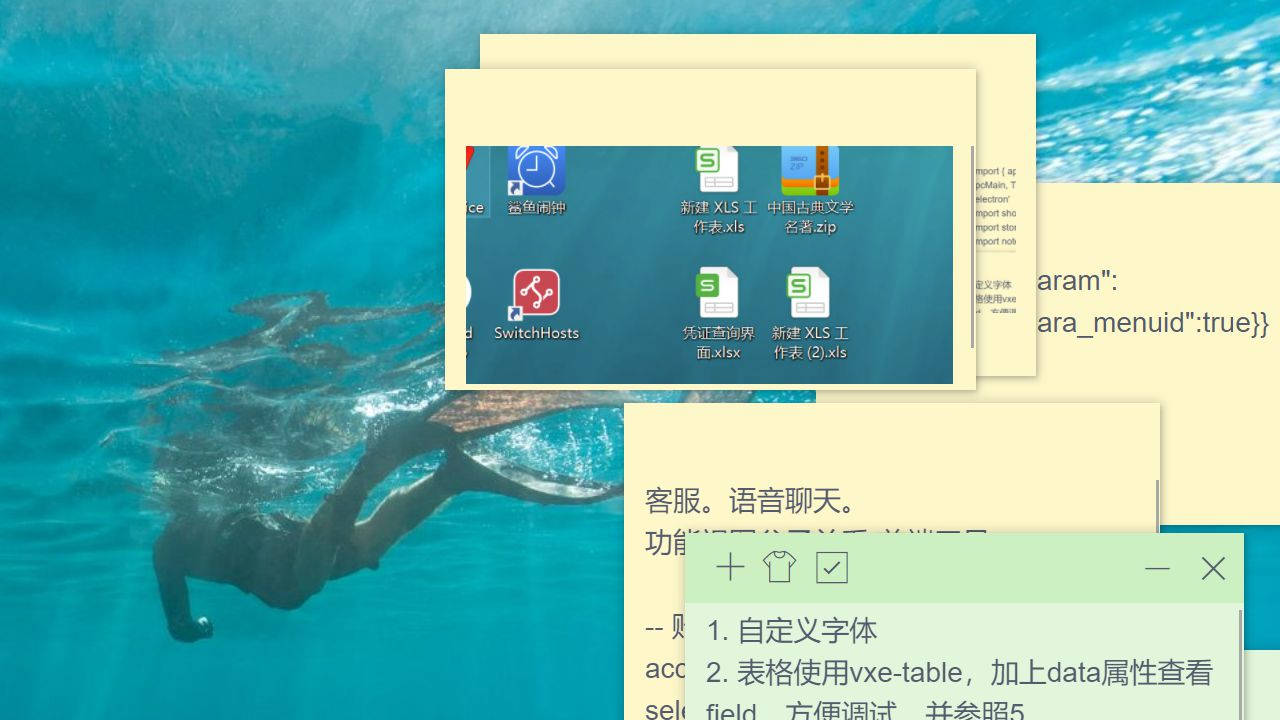
Task: Add a new note with plus icon
Action: coord(730,568)
